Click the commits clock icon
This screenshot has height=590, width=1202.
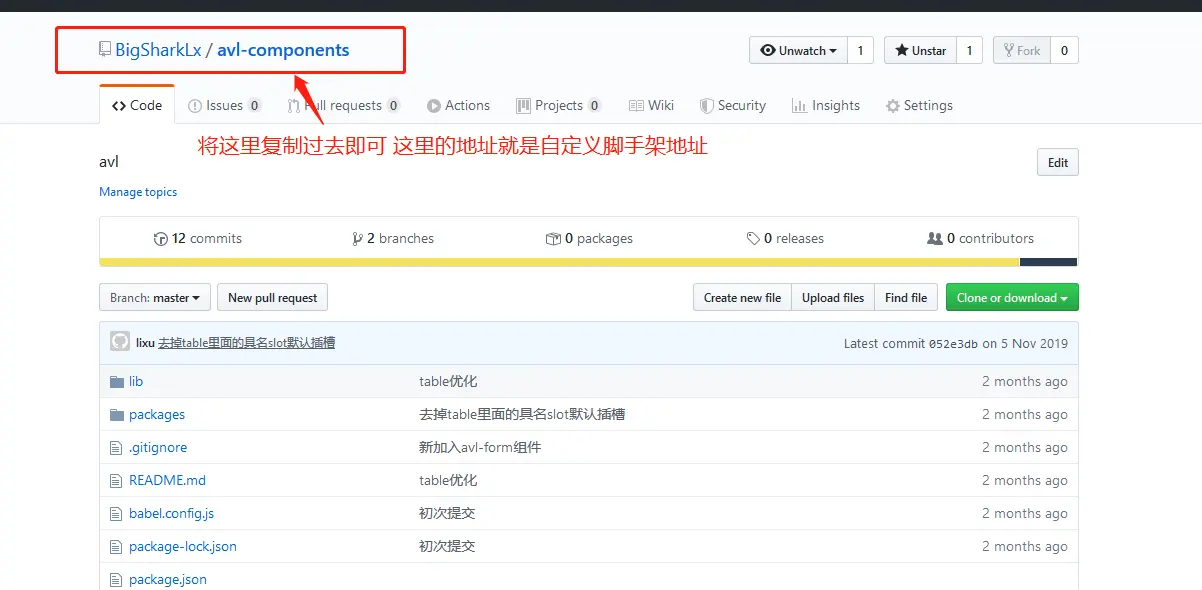tap(160, 238)
